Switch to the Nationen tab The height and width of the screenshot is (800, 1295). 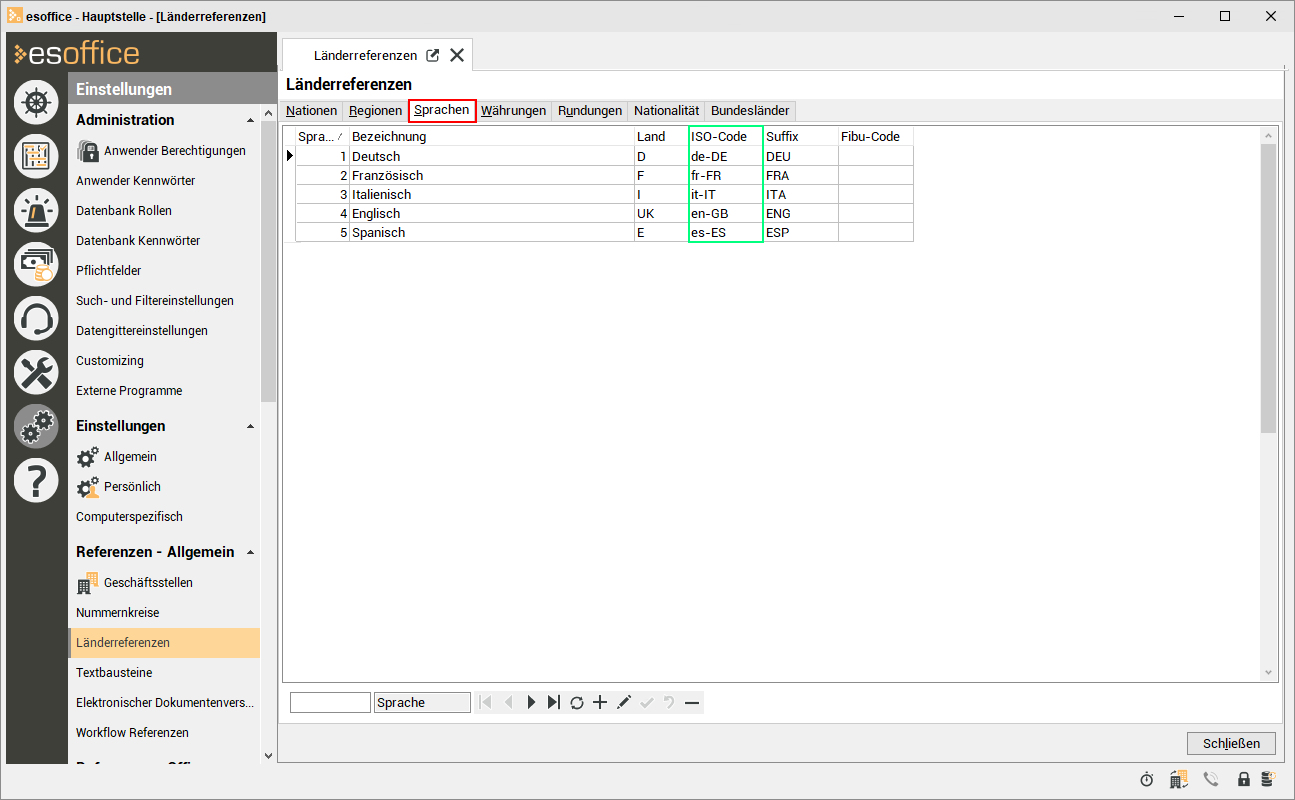(x=311, y=111)
